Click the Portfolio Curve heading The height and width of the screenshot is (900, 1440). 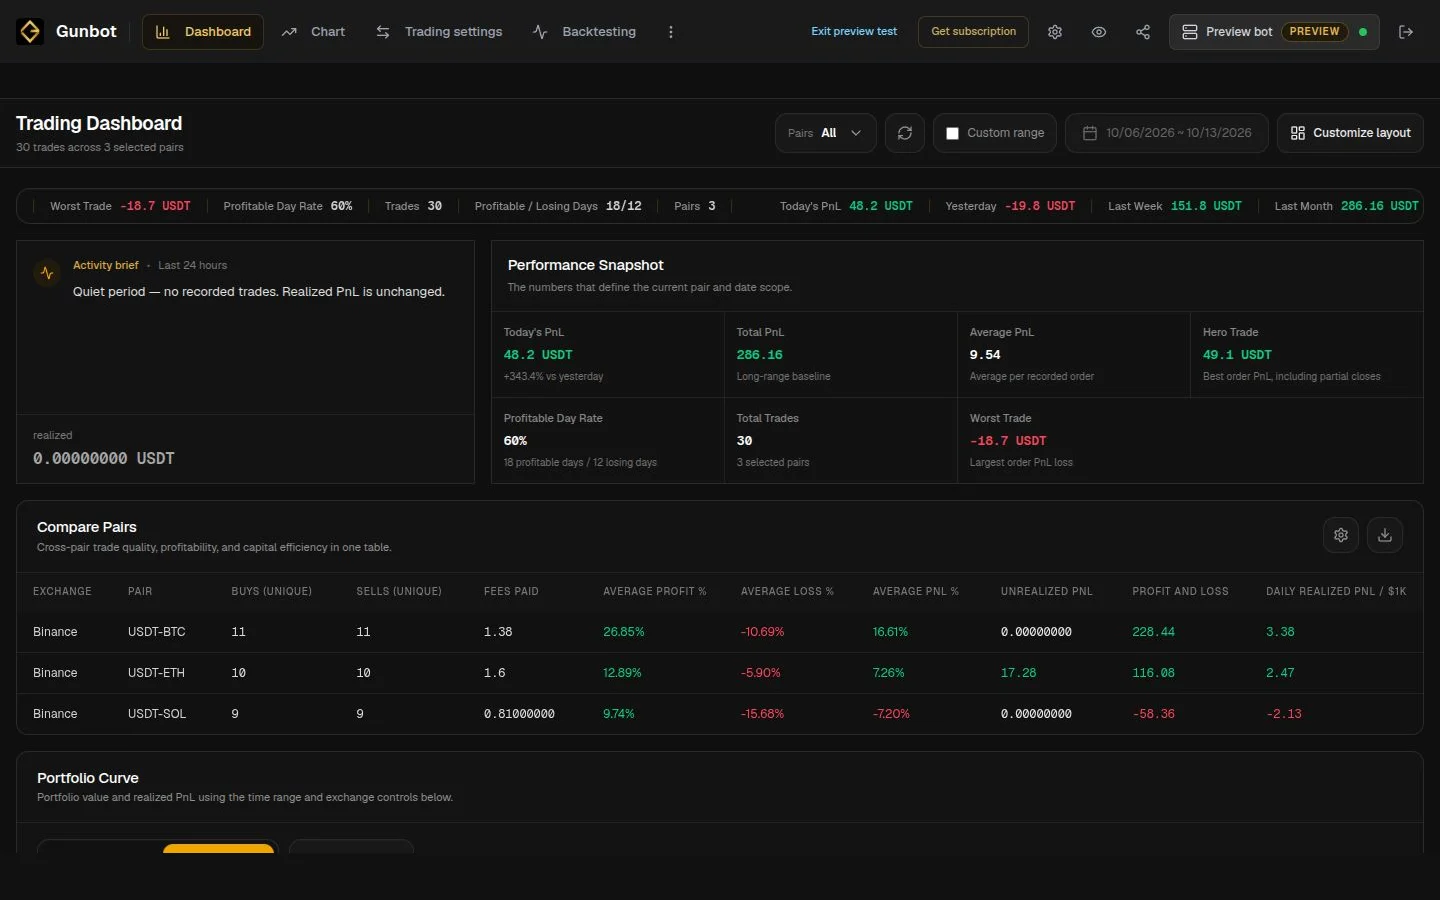click(88, 778)
